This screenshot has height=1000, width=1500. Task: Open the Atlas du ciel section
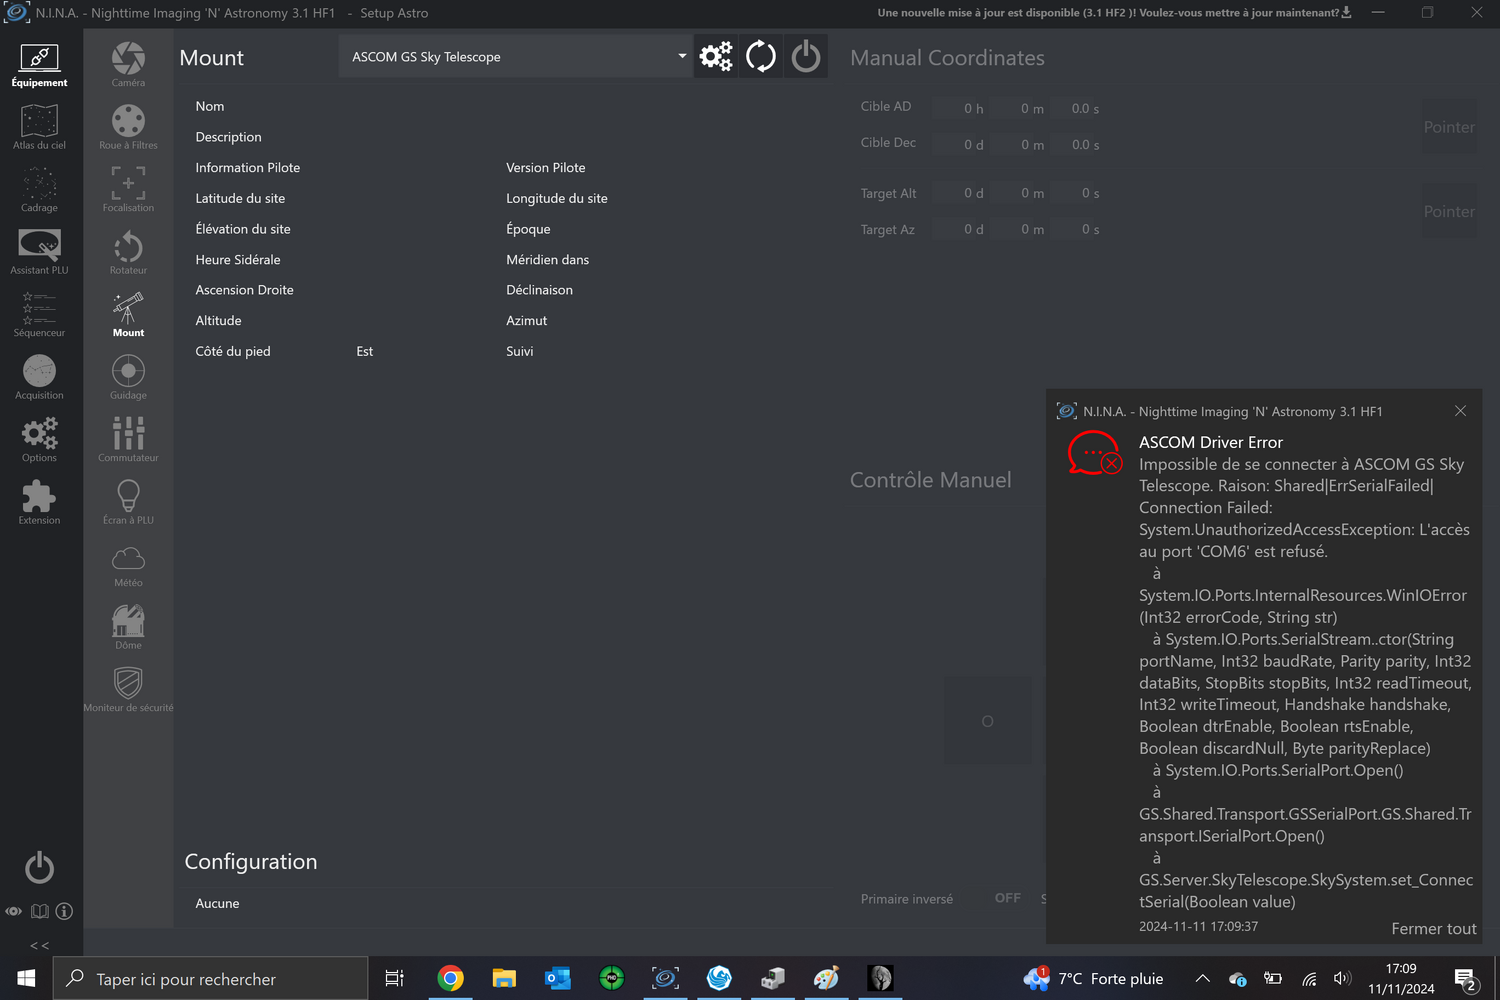coord(39,128)
